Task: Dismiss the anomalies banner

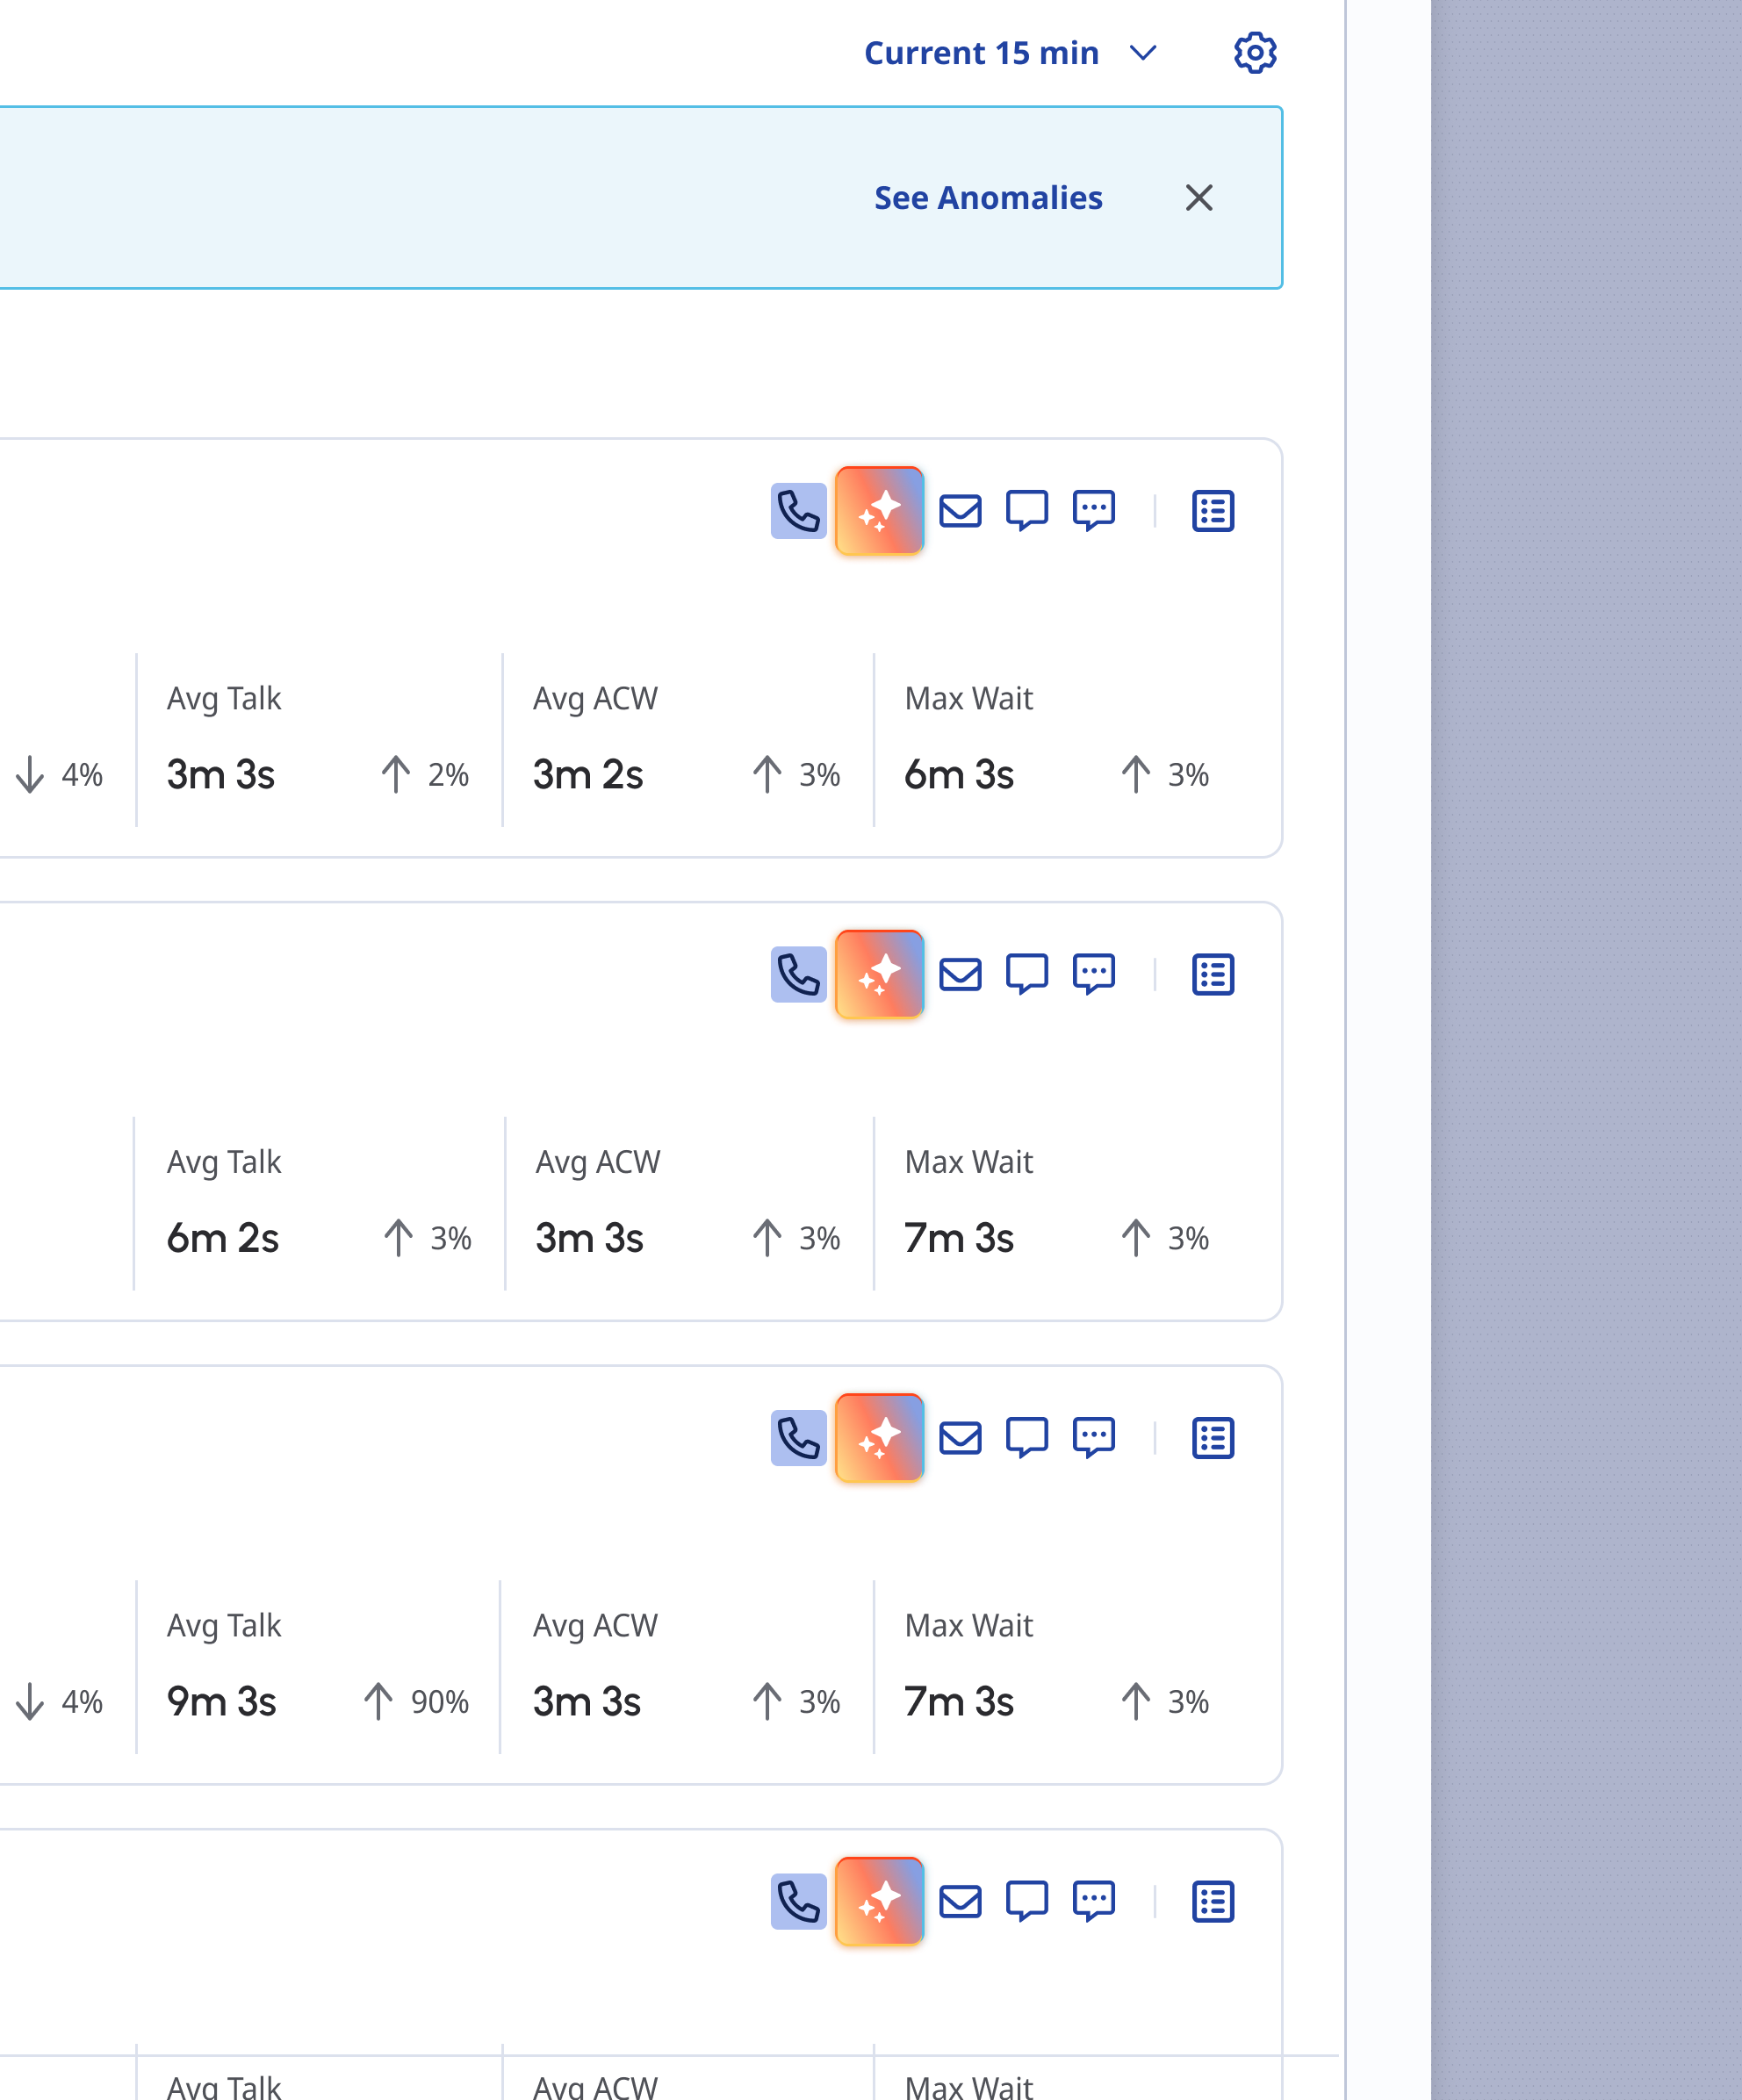Action: 1199,198
